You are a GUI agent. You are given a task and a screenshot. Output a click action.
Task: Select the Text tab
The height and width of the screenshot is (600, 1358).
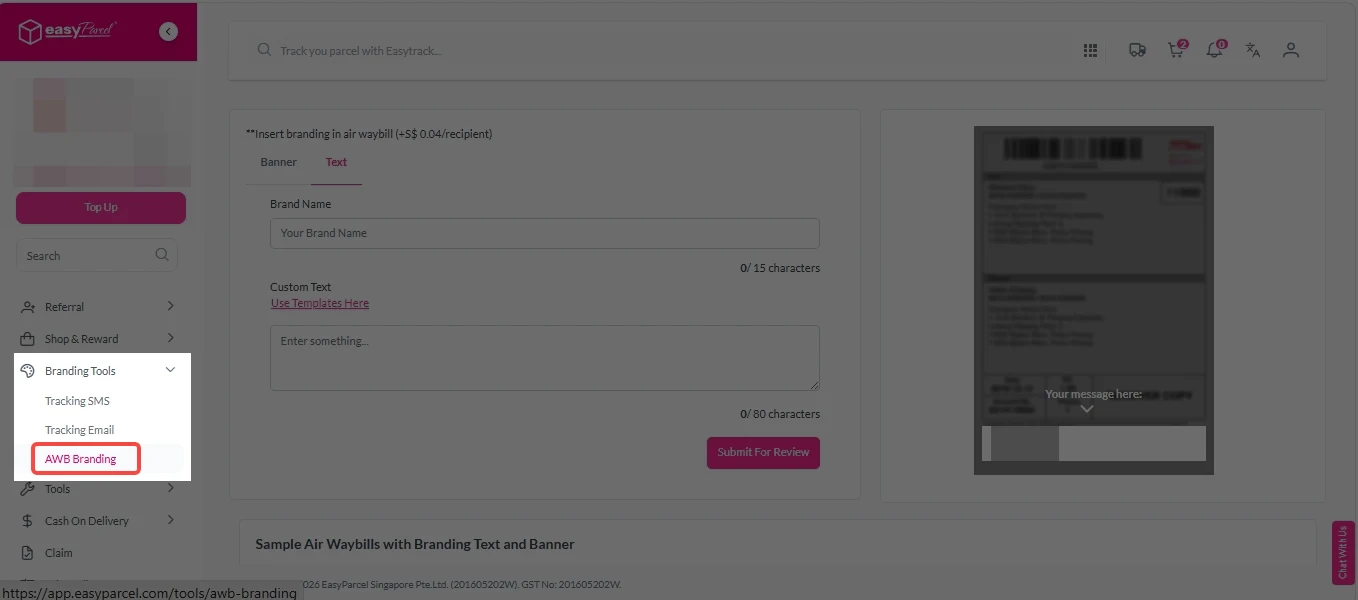[336, 162]
